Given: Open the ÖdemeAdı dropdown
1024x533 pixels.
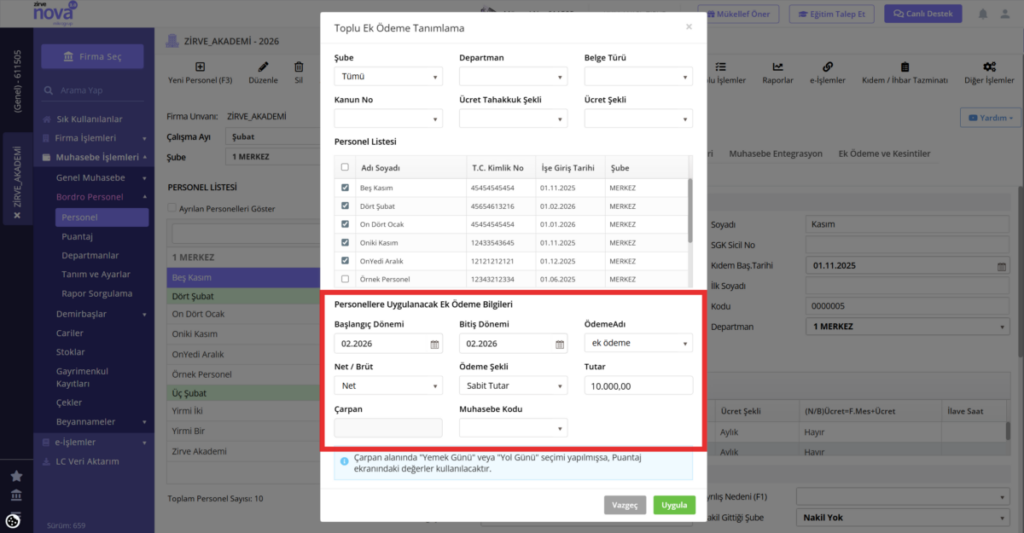Looking at the screenshot, I should pyautogui.click(x=638, y=343).
